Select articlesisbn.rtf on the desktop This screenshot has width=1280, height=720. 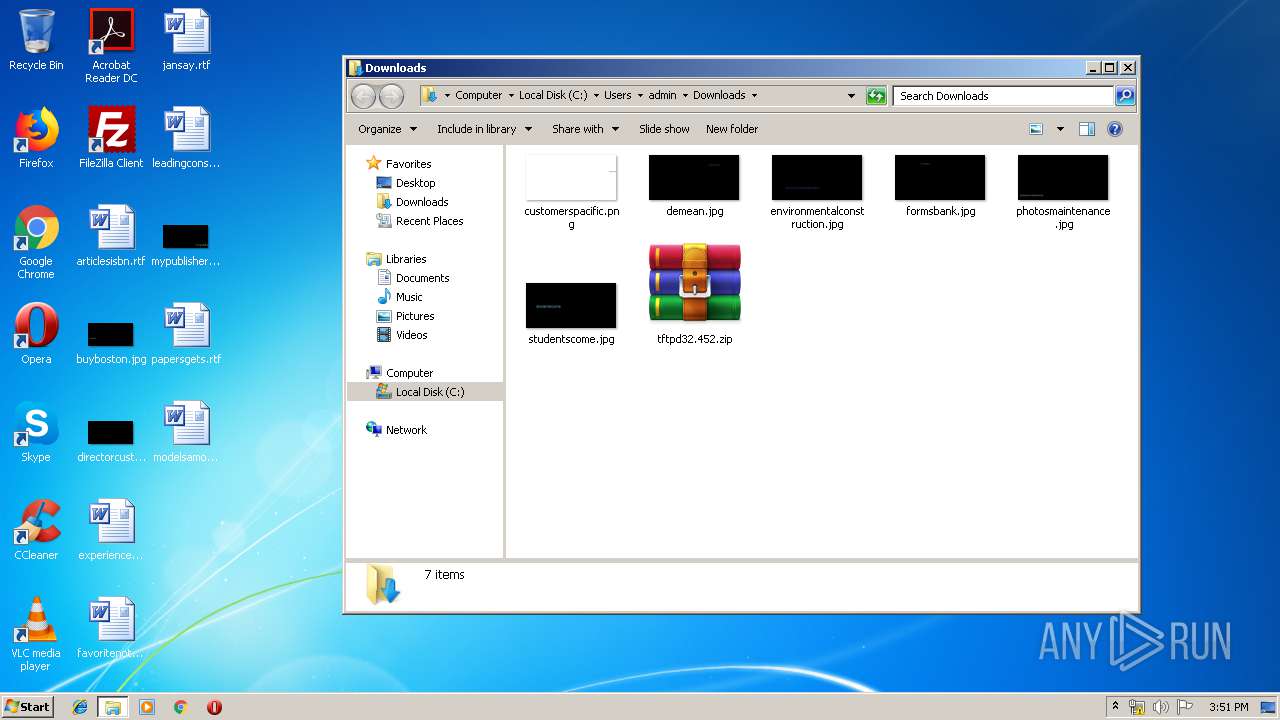111,236
